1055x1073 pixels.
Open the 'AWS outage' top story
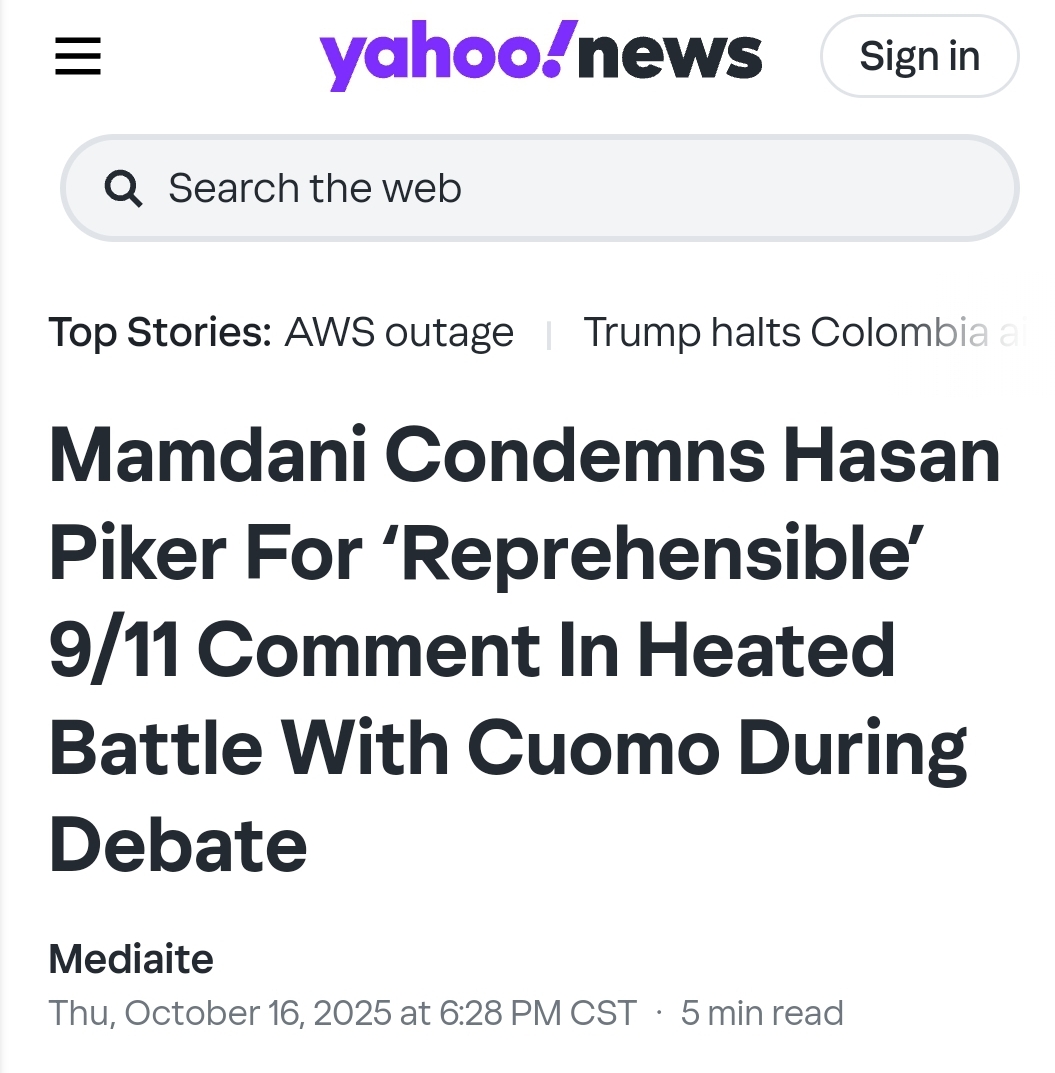(x=399, y=332)
